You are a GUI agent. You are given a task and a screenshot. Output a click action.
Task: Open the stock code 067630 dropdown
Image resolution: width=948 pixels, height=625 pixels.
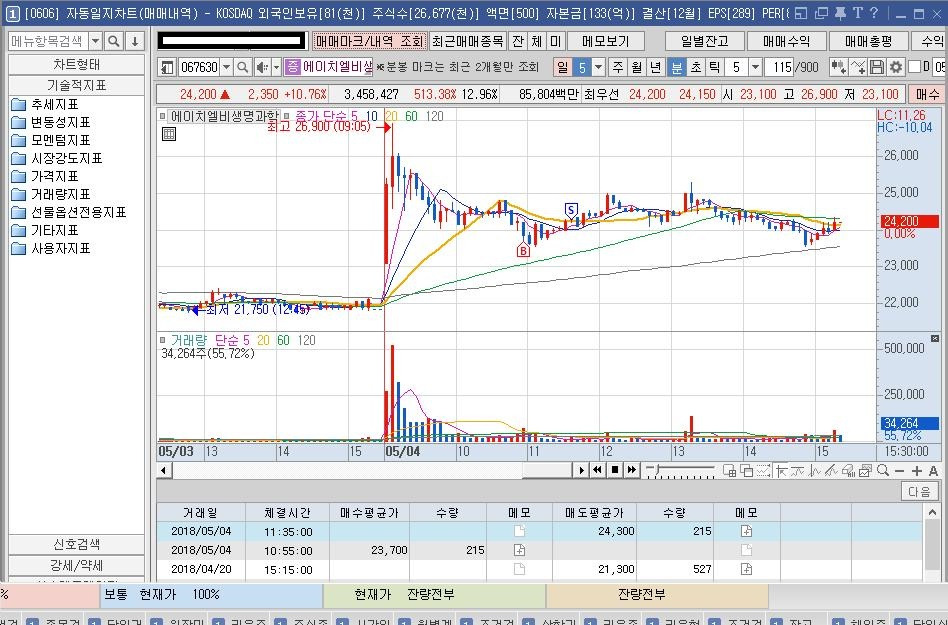(x=226, y=67)
